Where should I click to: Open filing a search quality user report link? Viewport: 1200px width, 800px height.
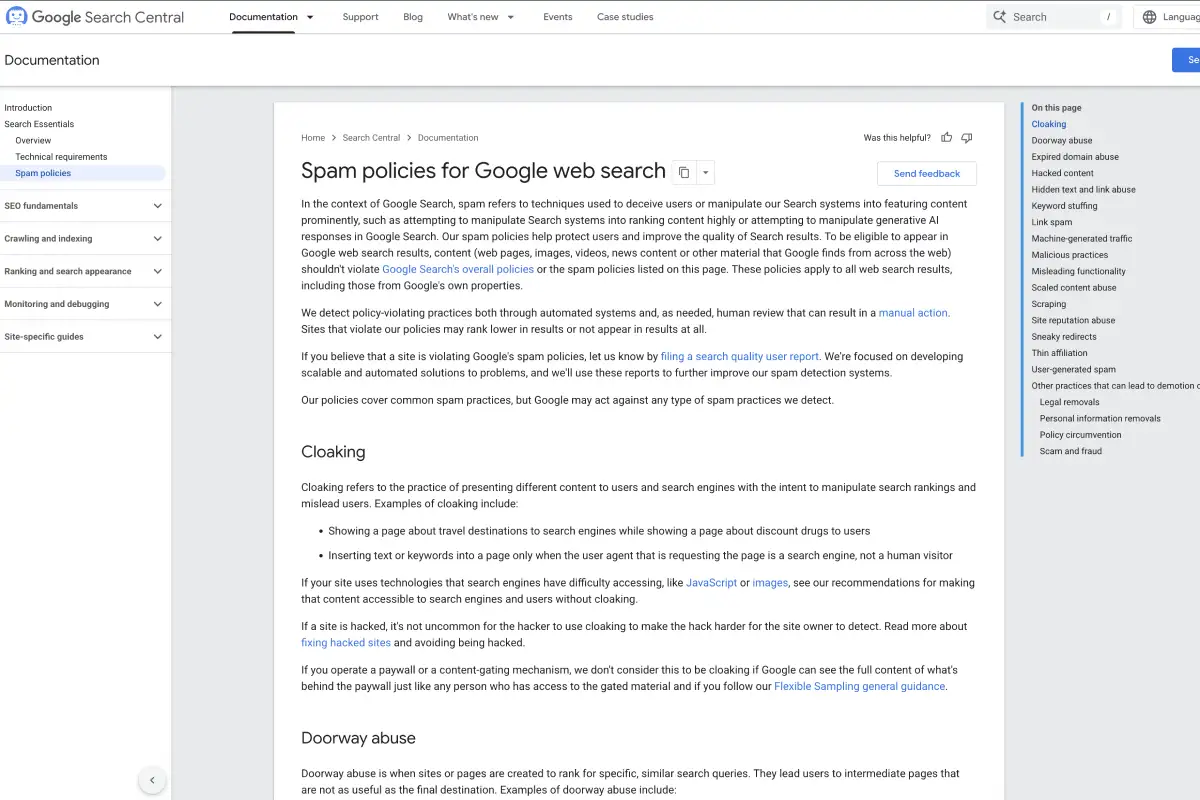[740, 356]
